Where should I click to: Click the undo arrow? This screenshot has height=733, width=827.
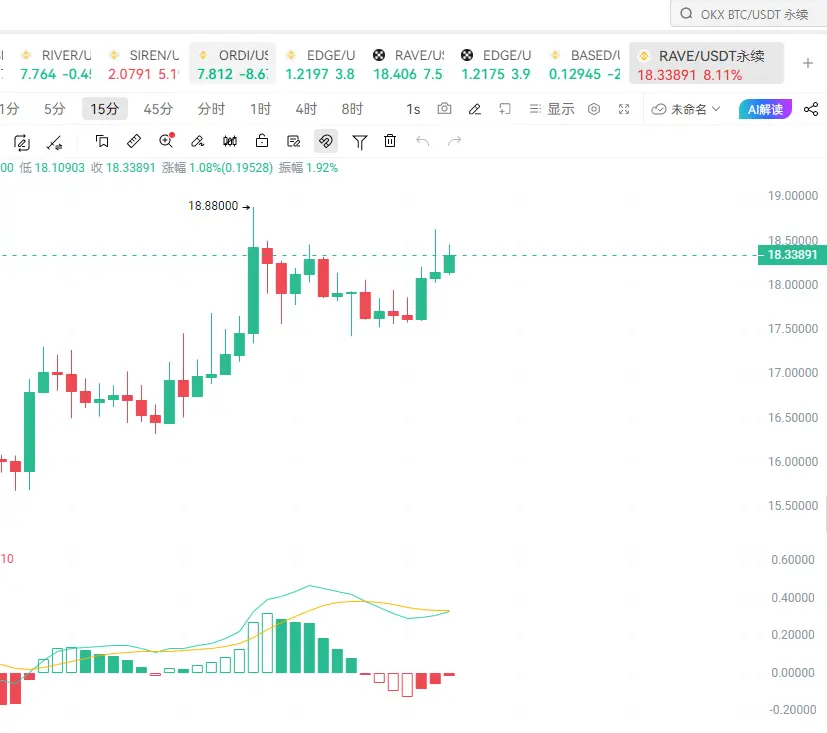tap(422, 141)
